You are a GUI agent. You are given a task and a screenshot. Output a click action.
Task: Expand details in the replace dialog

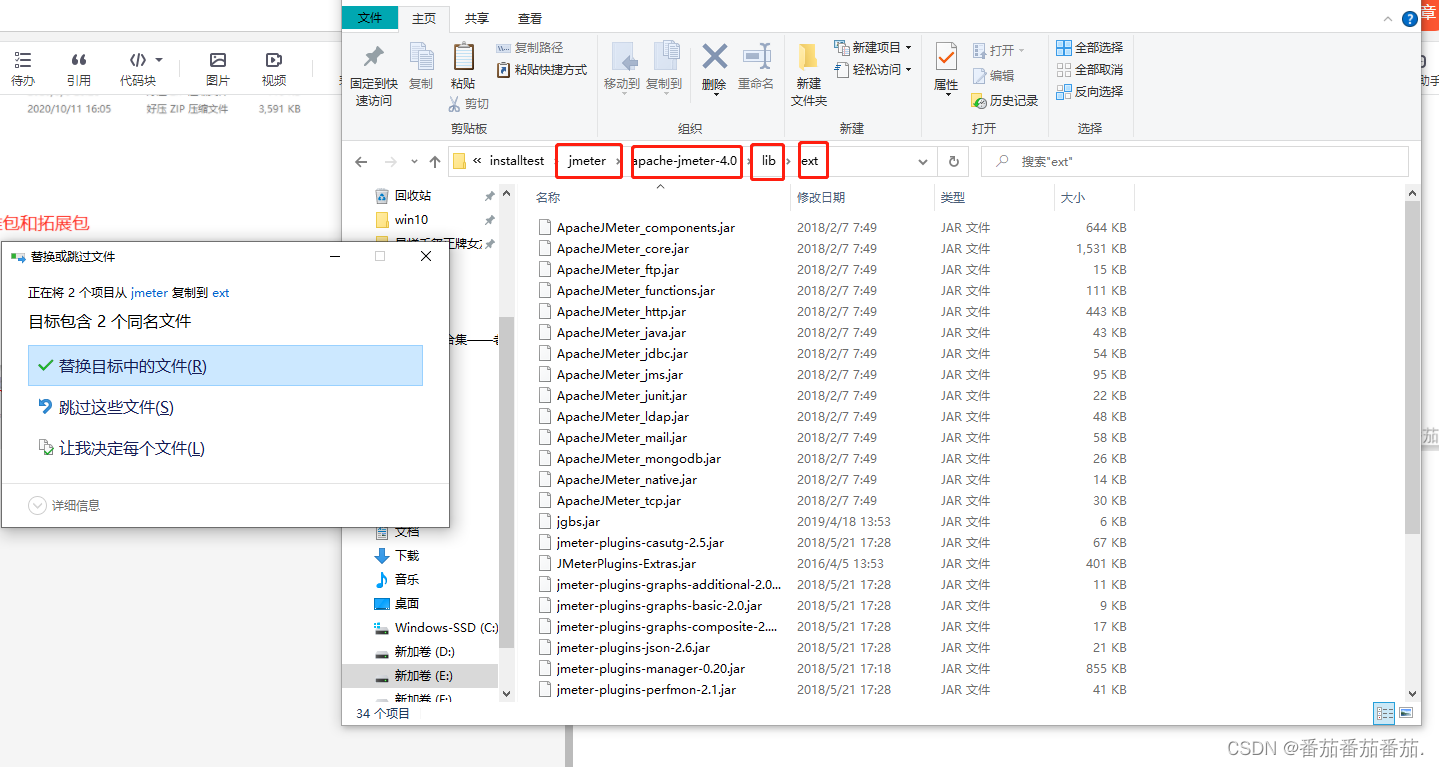[65, 506]
